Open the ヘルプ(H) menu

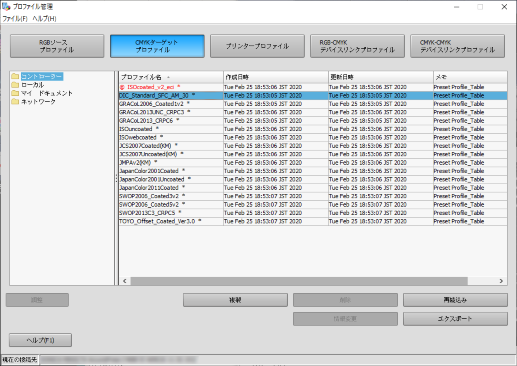44,19
